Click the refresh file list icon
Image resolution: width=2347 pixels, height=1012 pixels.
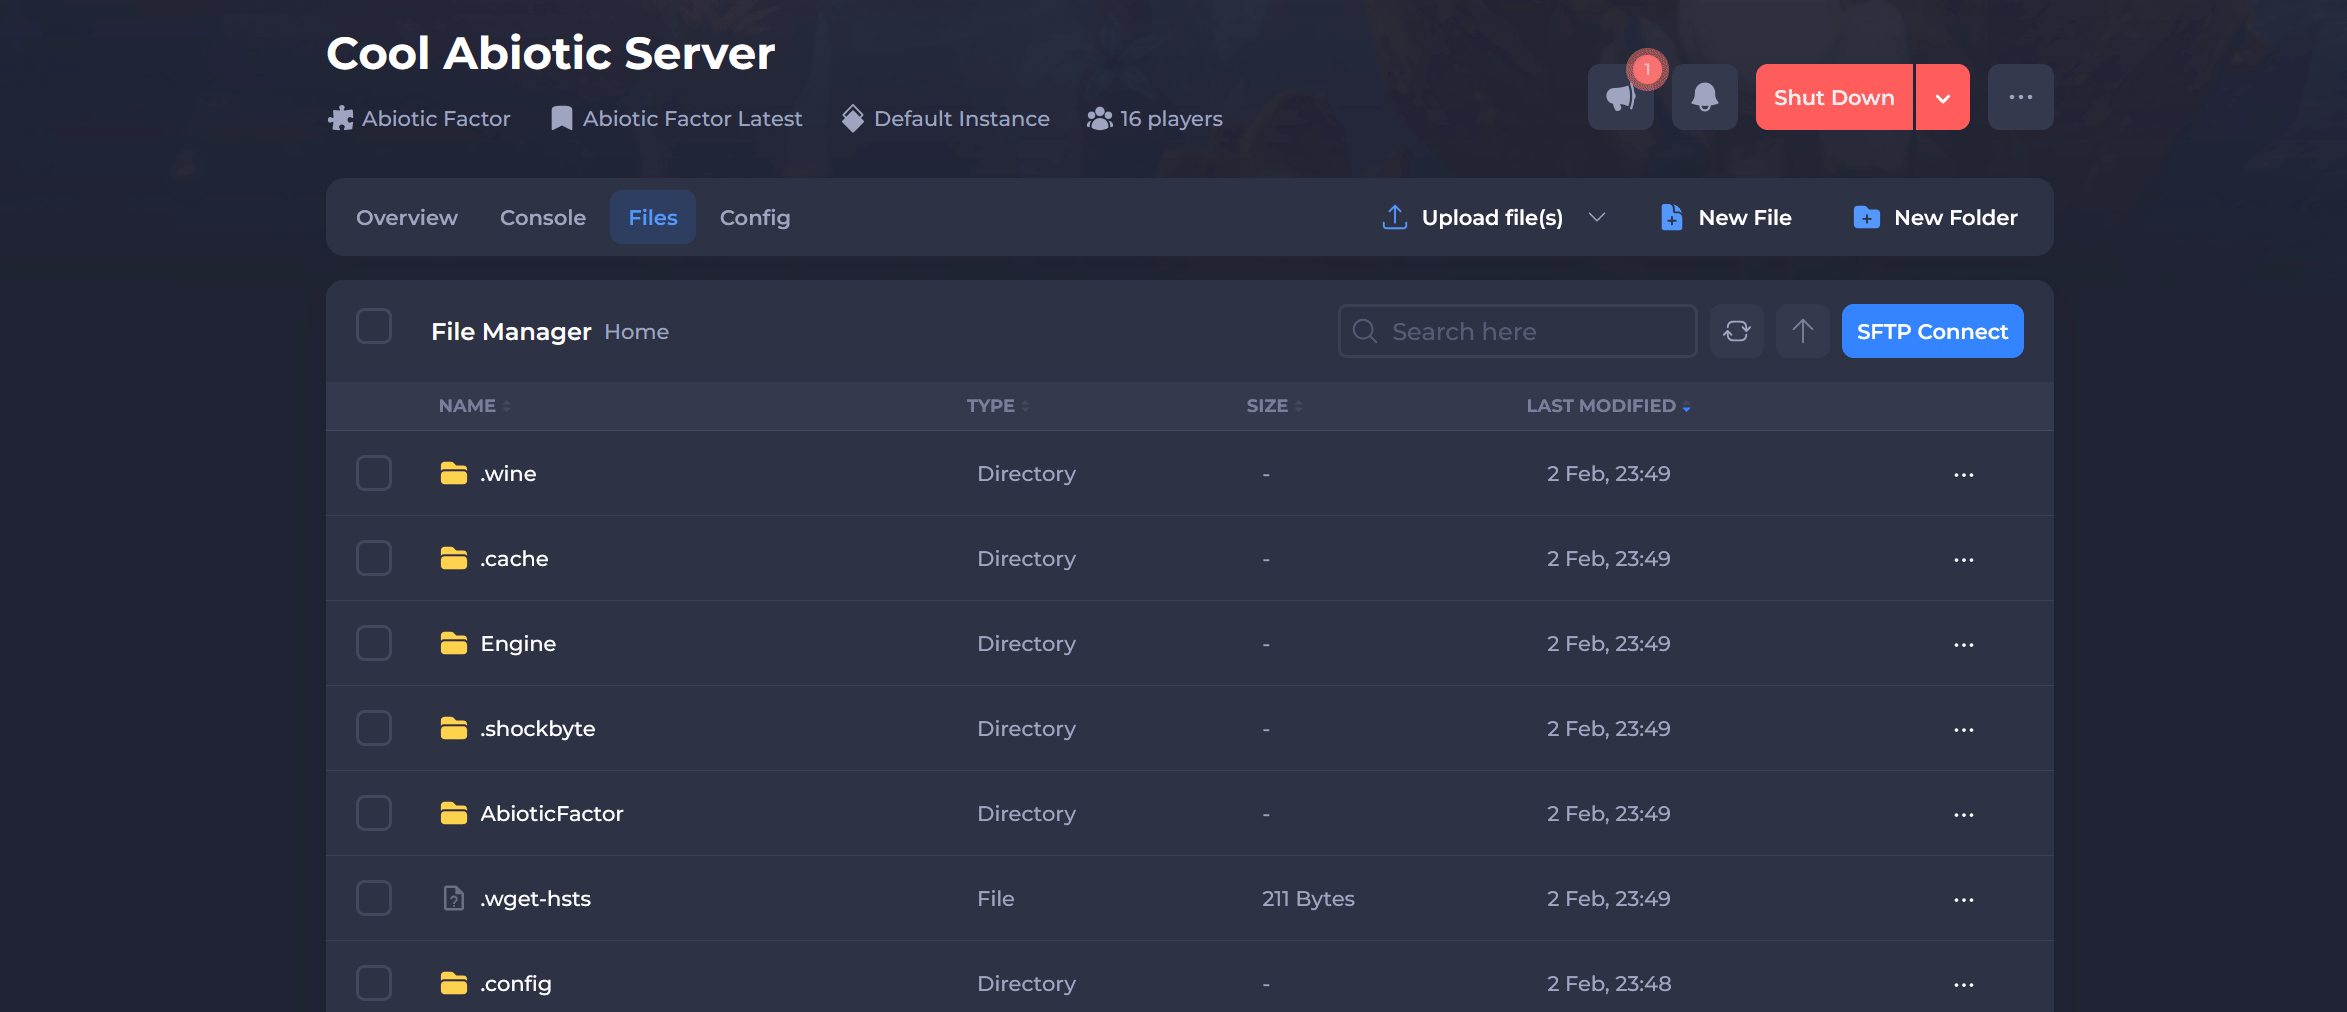[x=1736, y=331]
